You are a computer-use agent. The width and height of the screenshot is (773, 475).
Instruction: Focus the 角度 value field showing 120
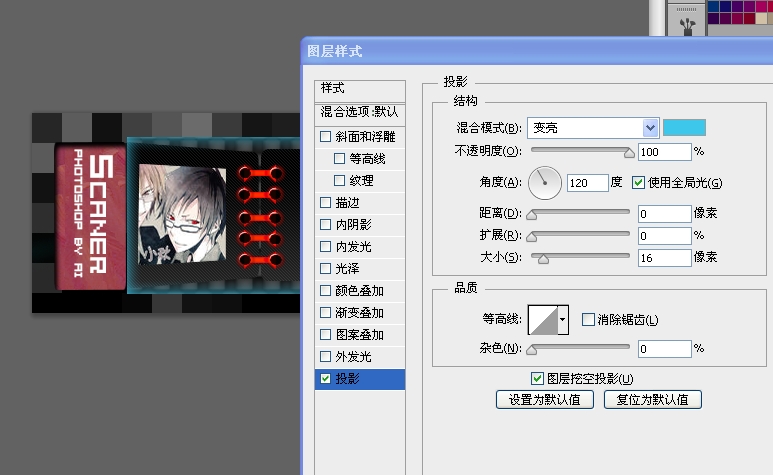[x=588, y=183]
